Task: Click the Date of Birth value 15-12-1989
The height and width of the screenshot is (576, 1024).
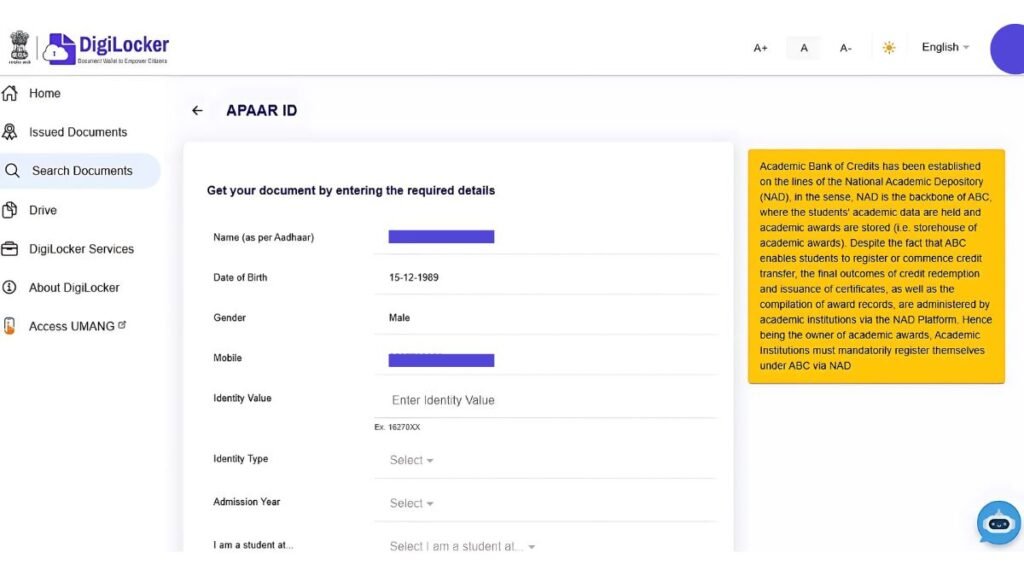Action: [414, 278]
